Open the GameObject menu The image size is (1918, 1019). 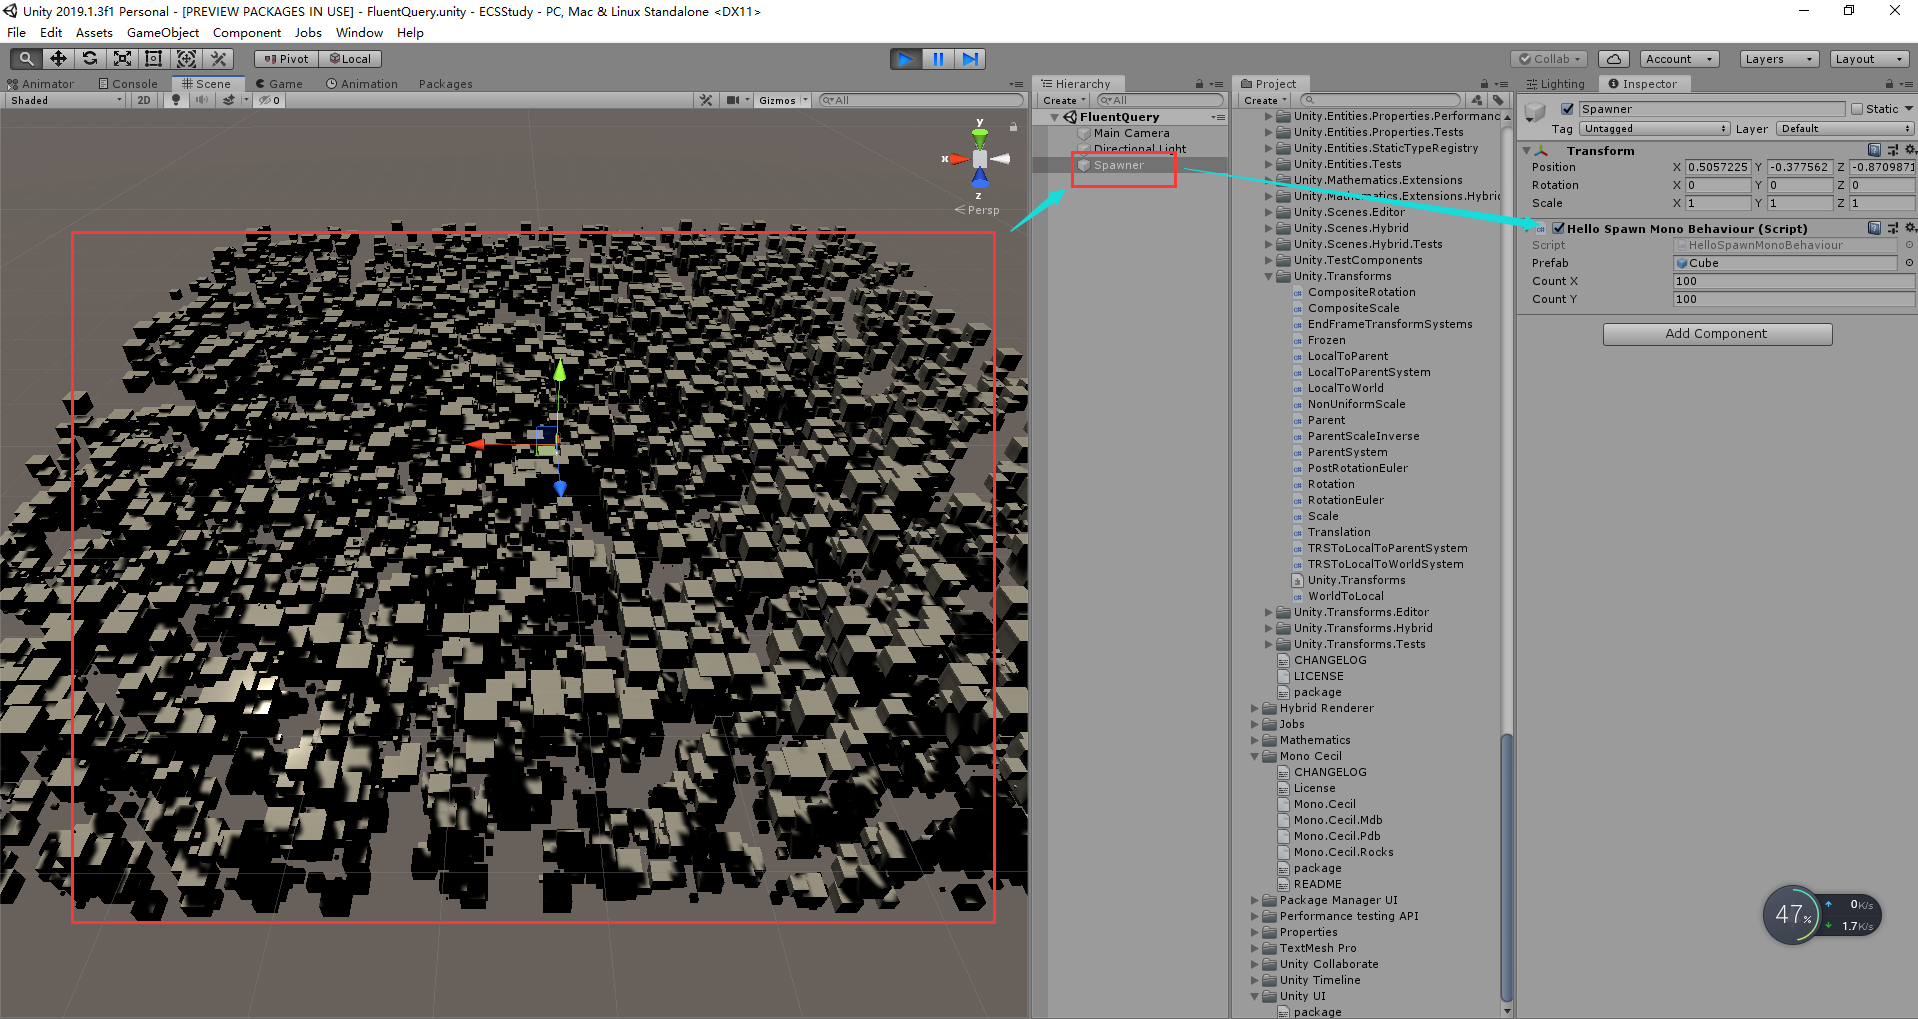[163, 32]
